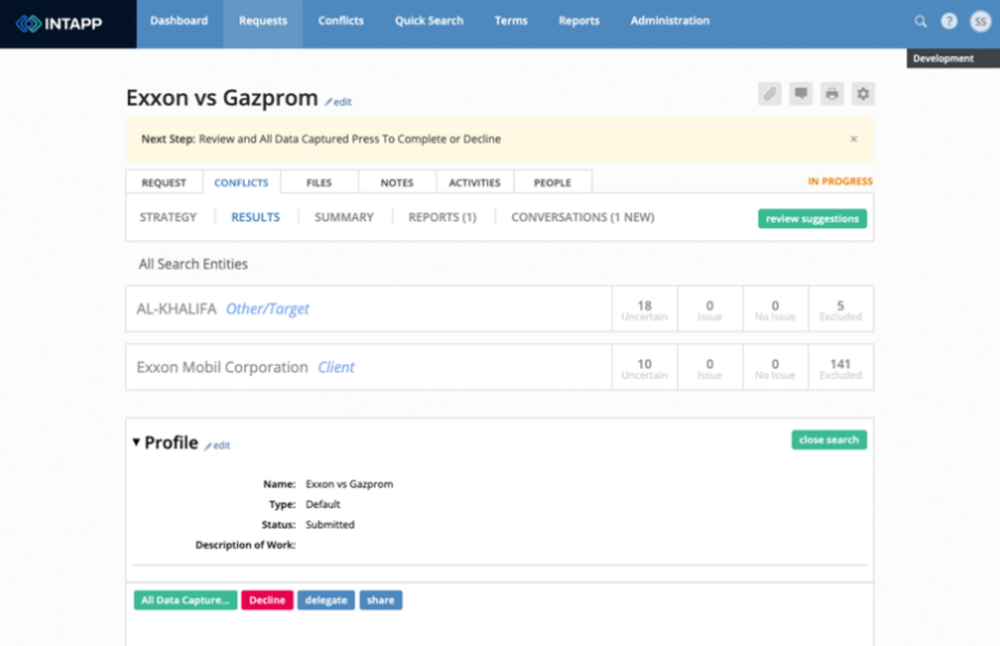
Task: Open the comment bubble icon
Action: pos(801,94)
